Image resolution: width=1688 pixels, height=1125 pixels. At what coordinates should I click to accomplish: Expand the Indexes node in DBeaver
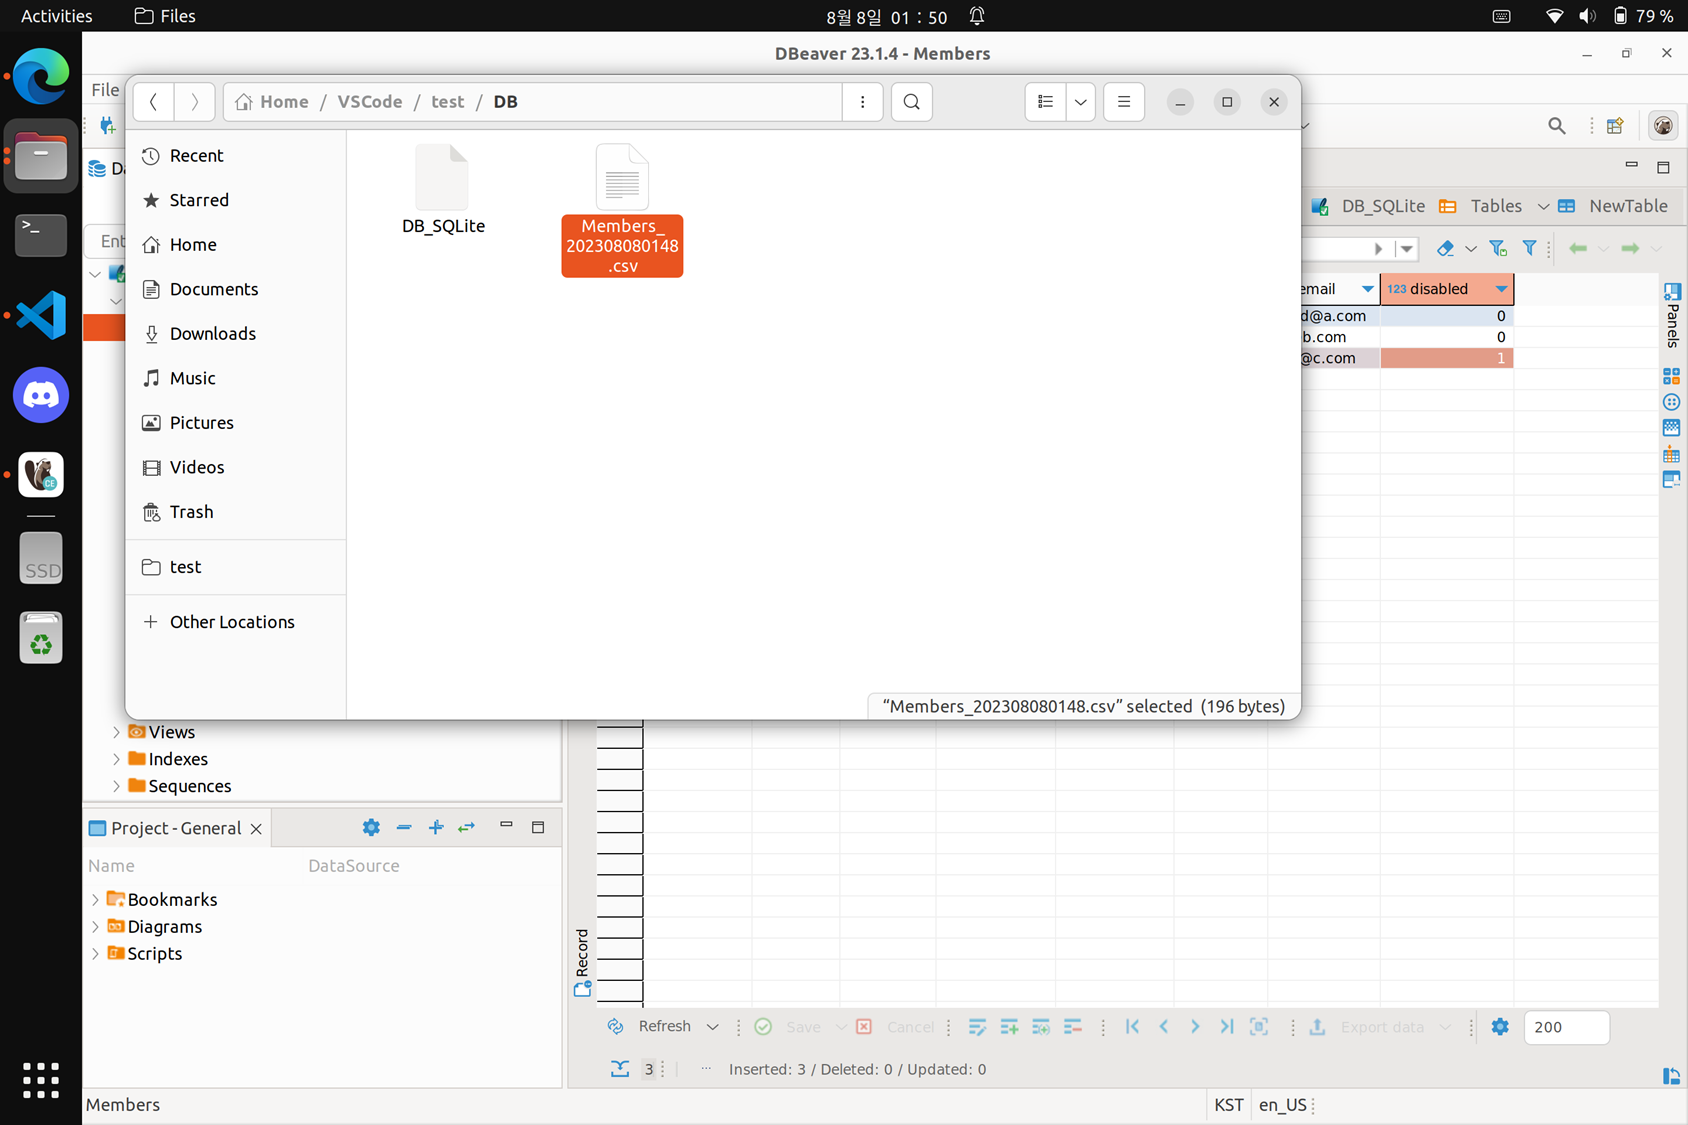[116, 760]
